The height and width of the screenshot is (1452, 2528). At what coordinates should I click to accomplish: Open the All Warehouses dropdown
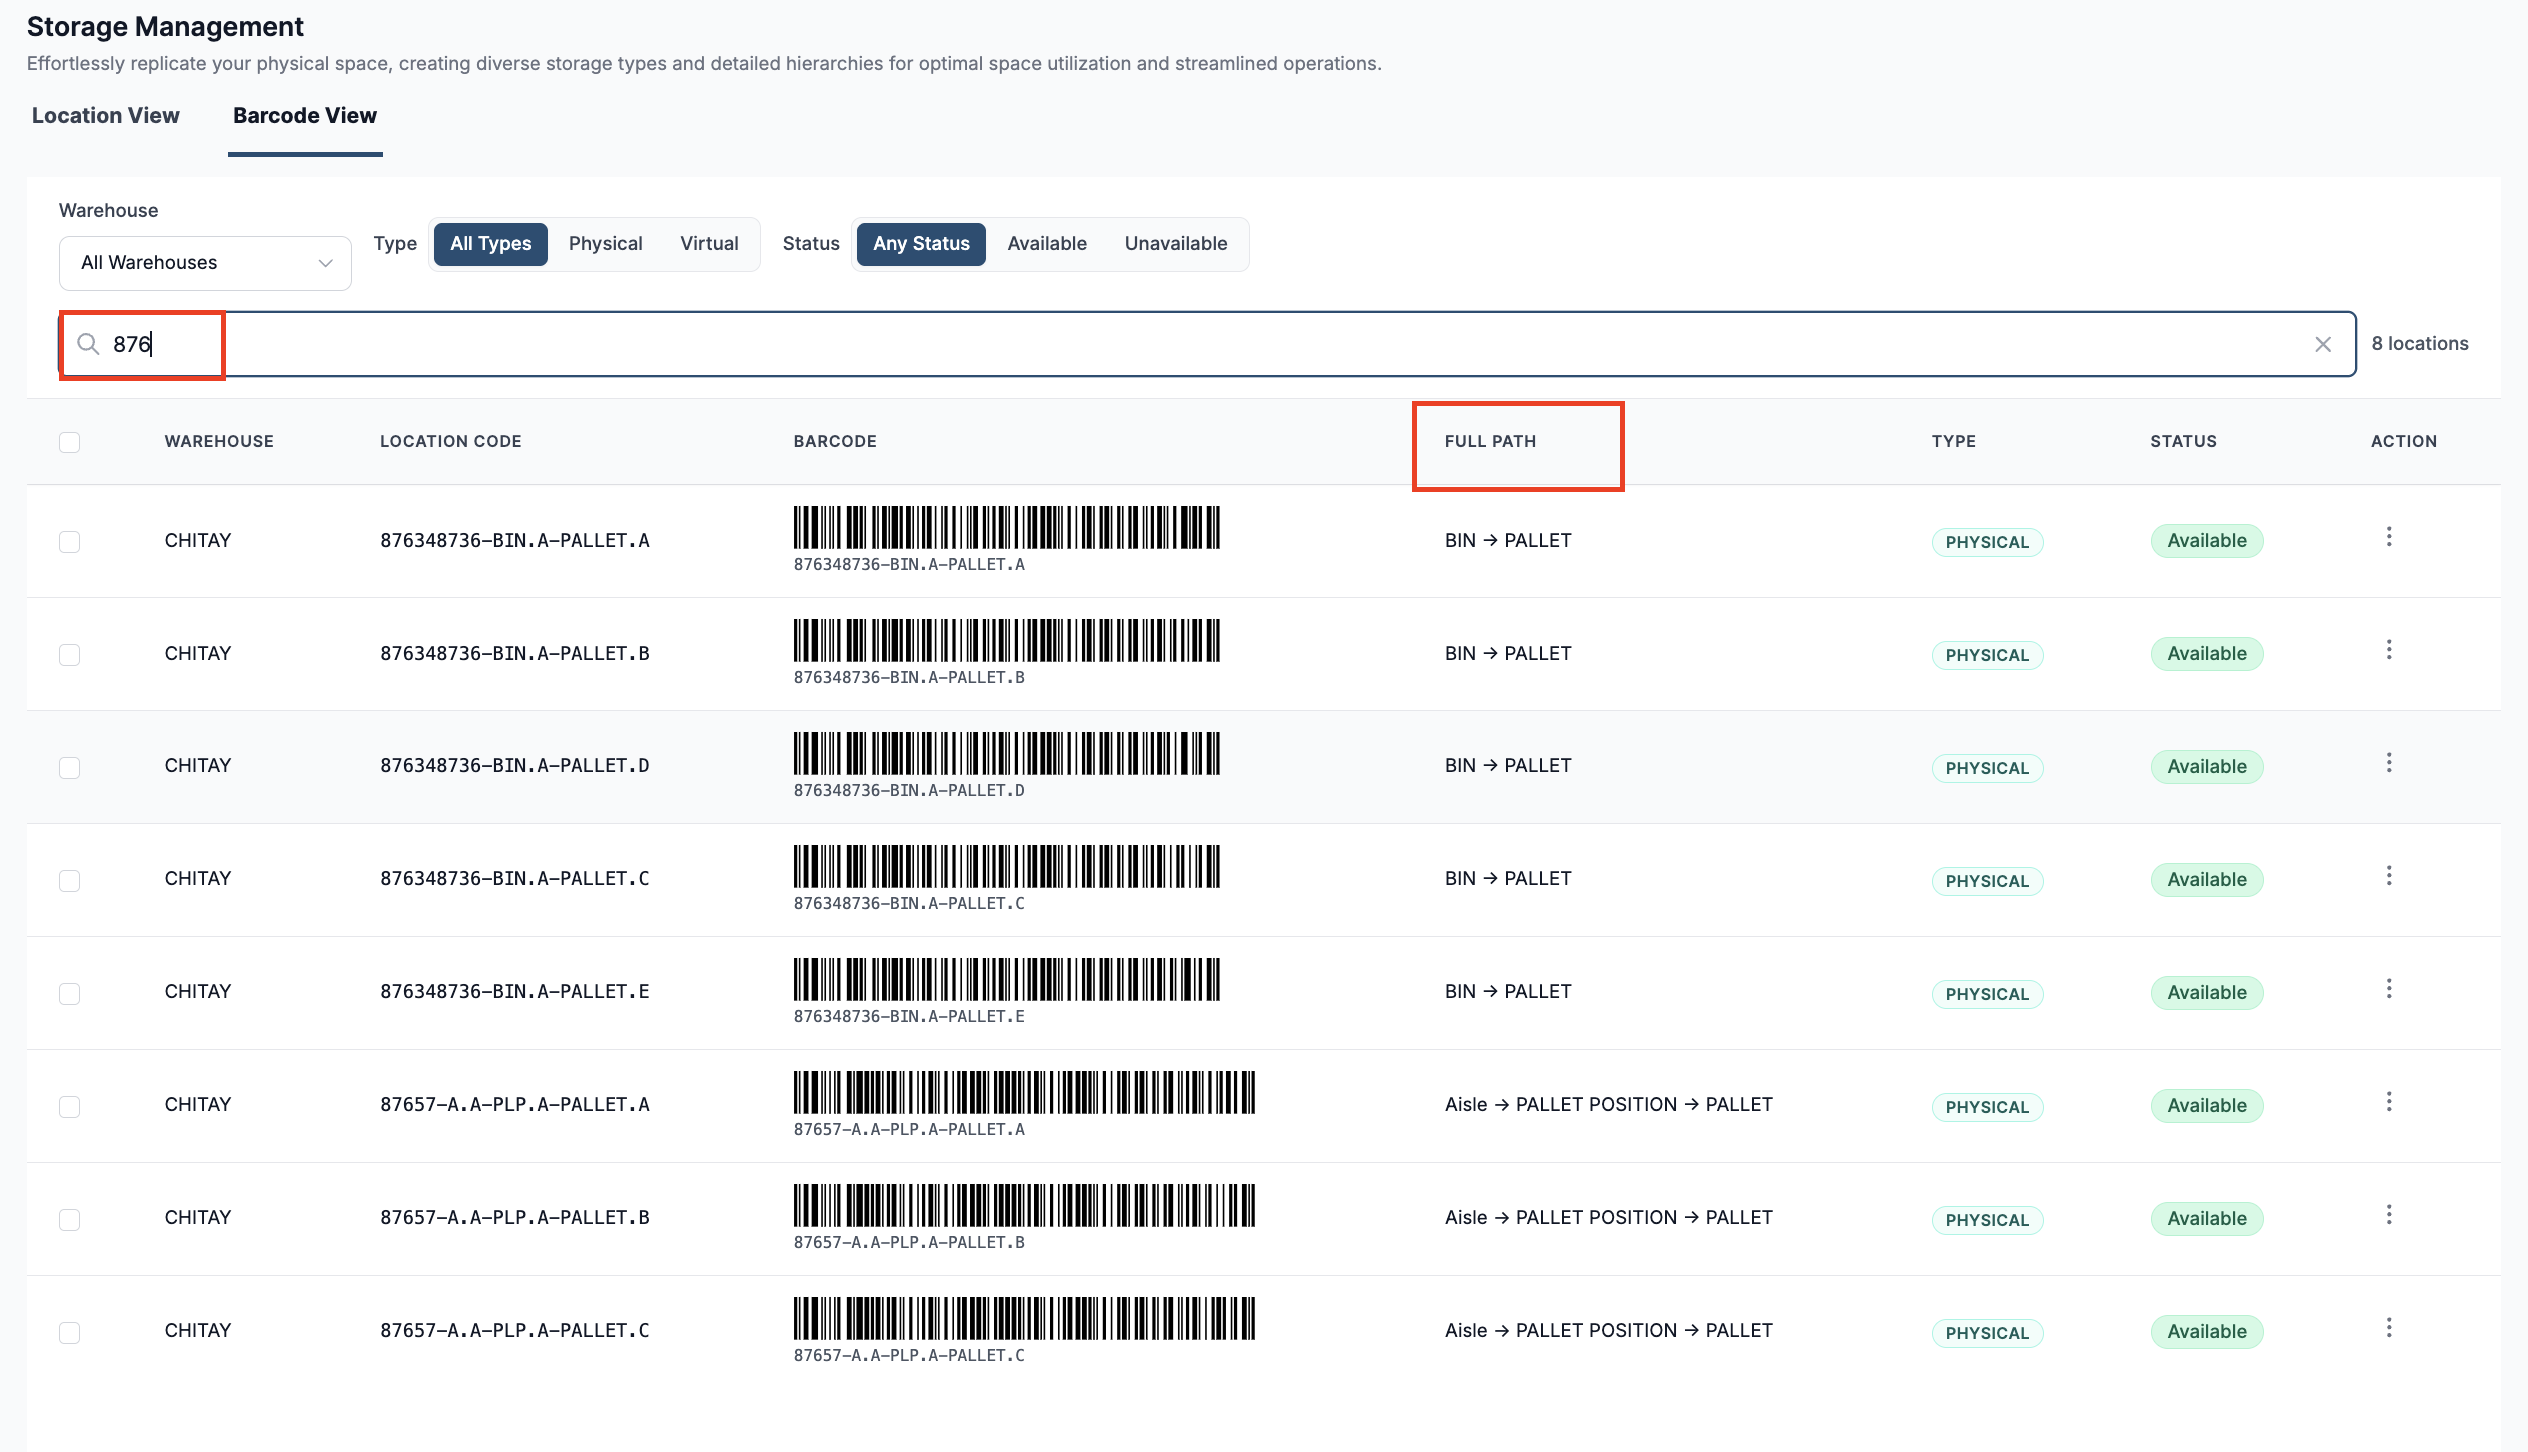(x=205, y=263)
